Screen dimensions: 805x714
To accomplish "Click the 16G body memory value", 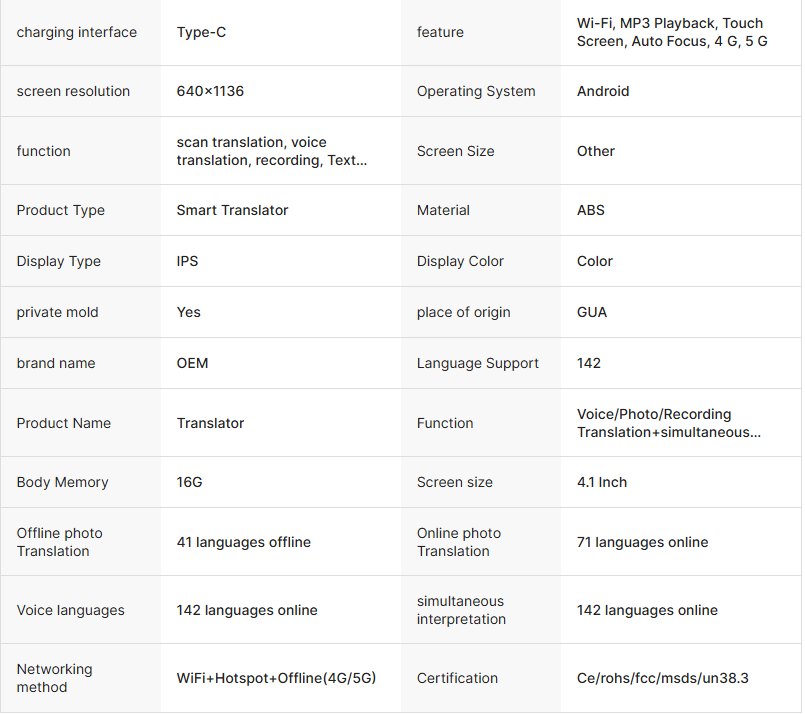I will 189,482.
